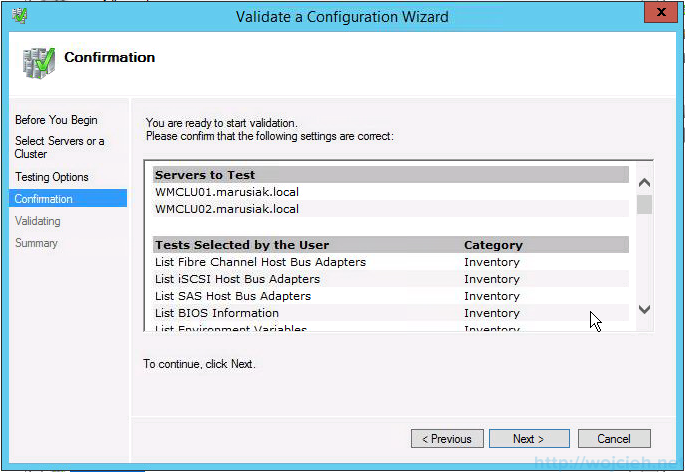Screen dimensions: 685x472
Task: Open the Select Servers or a Cluster step
Action: (x=59, y=147)
